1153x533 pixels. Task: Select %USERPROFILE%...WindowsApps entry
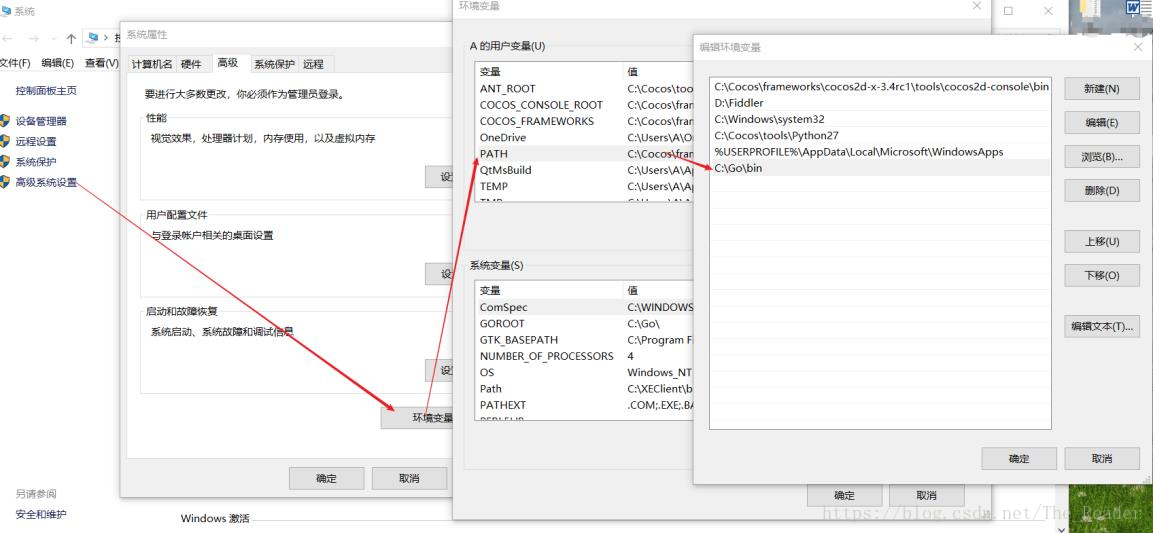click(x=880, y=151)
